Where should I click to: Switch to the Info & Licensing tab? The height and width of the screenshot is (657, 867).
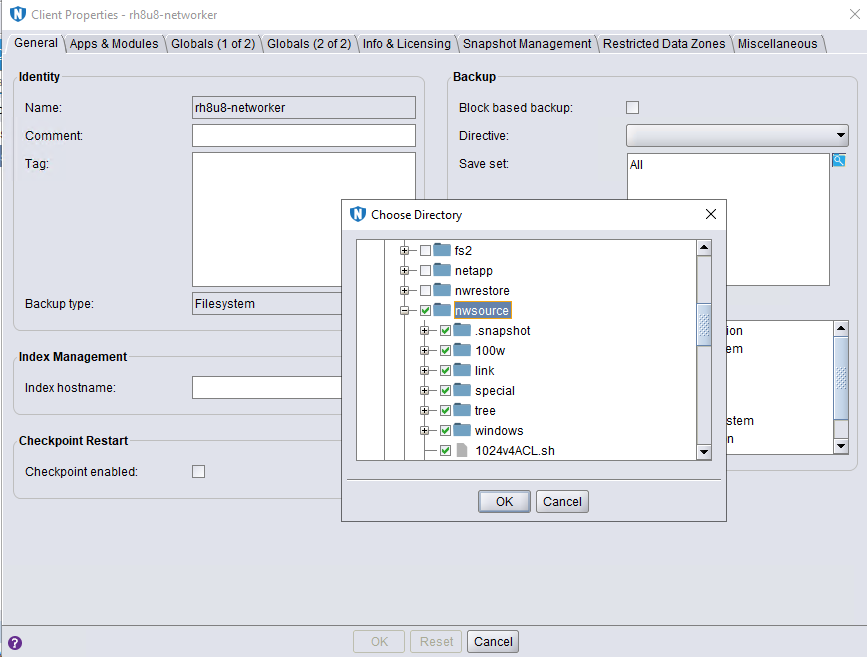point(406,44)
